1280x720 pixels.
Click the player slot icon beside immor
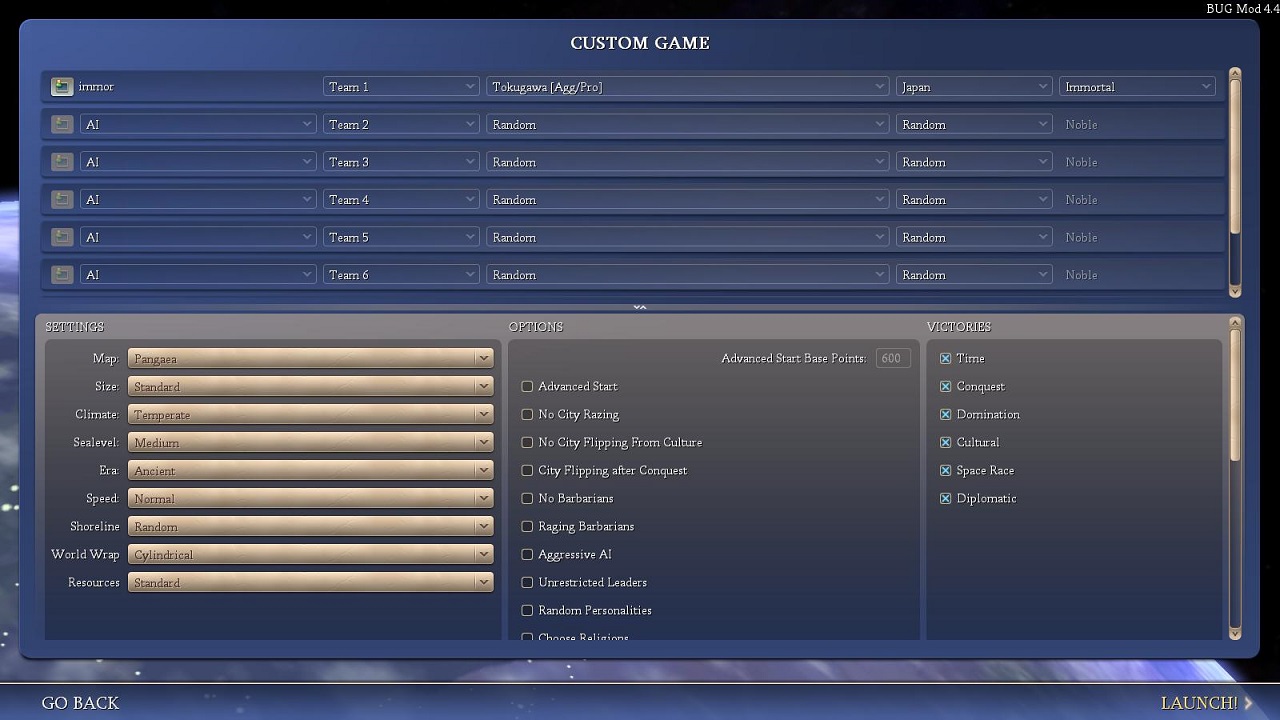pyautogui.click(x=62, y=87)
